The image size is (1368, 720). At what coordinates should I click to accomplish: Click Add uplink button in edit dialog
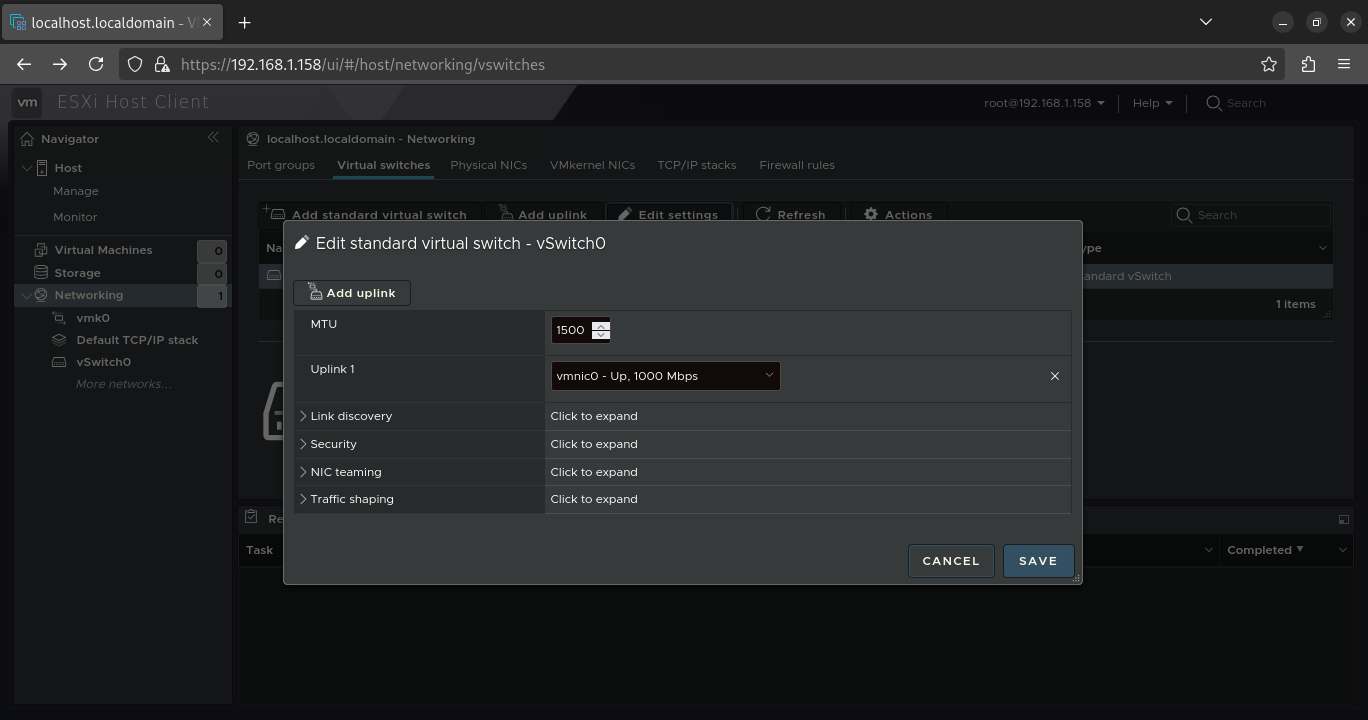click(x=352, y=293)
